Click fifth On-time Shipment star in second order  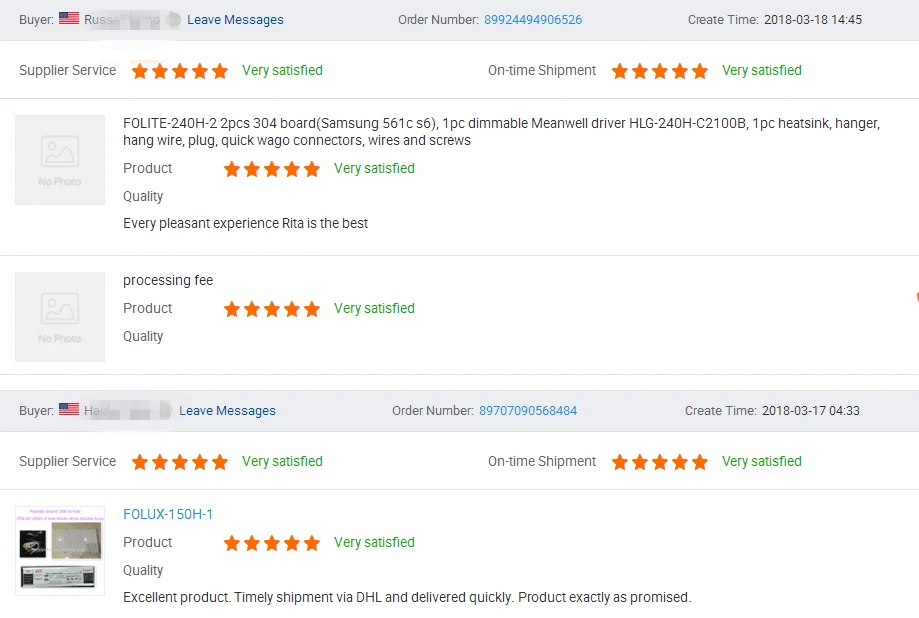click(700, 462)
